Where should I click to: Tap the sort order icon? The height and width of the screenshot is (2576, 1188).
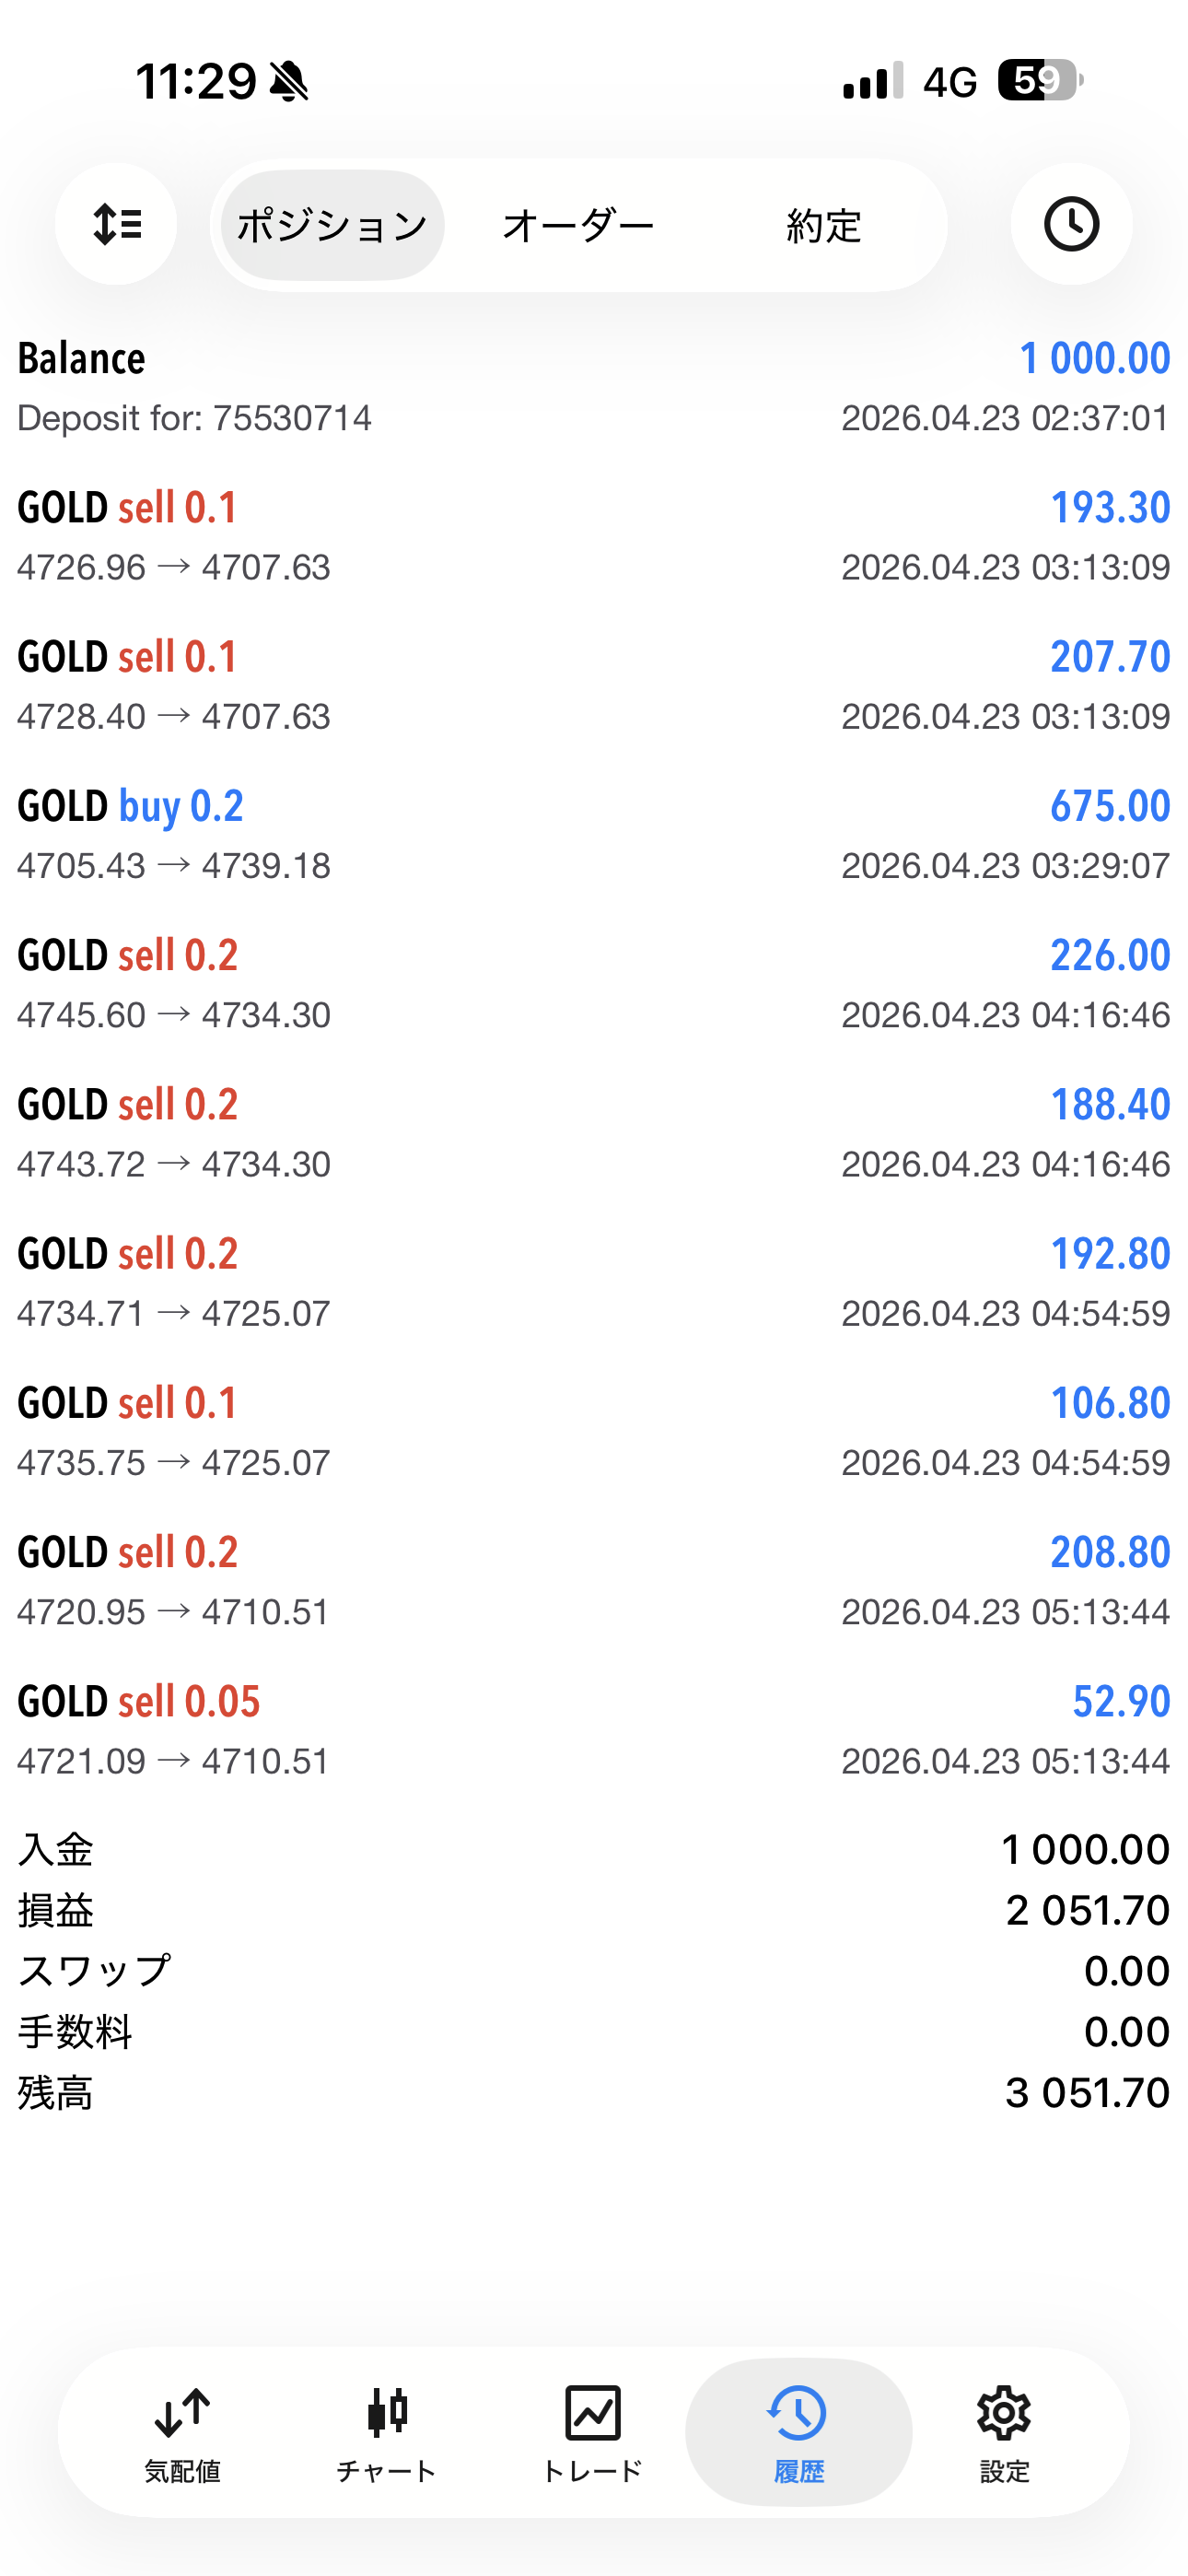tap(116, 224)
